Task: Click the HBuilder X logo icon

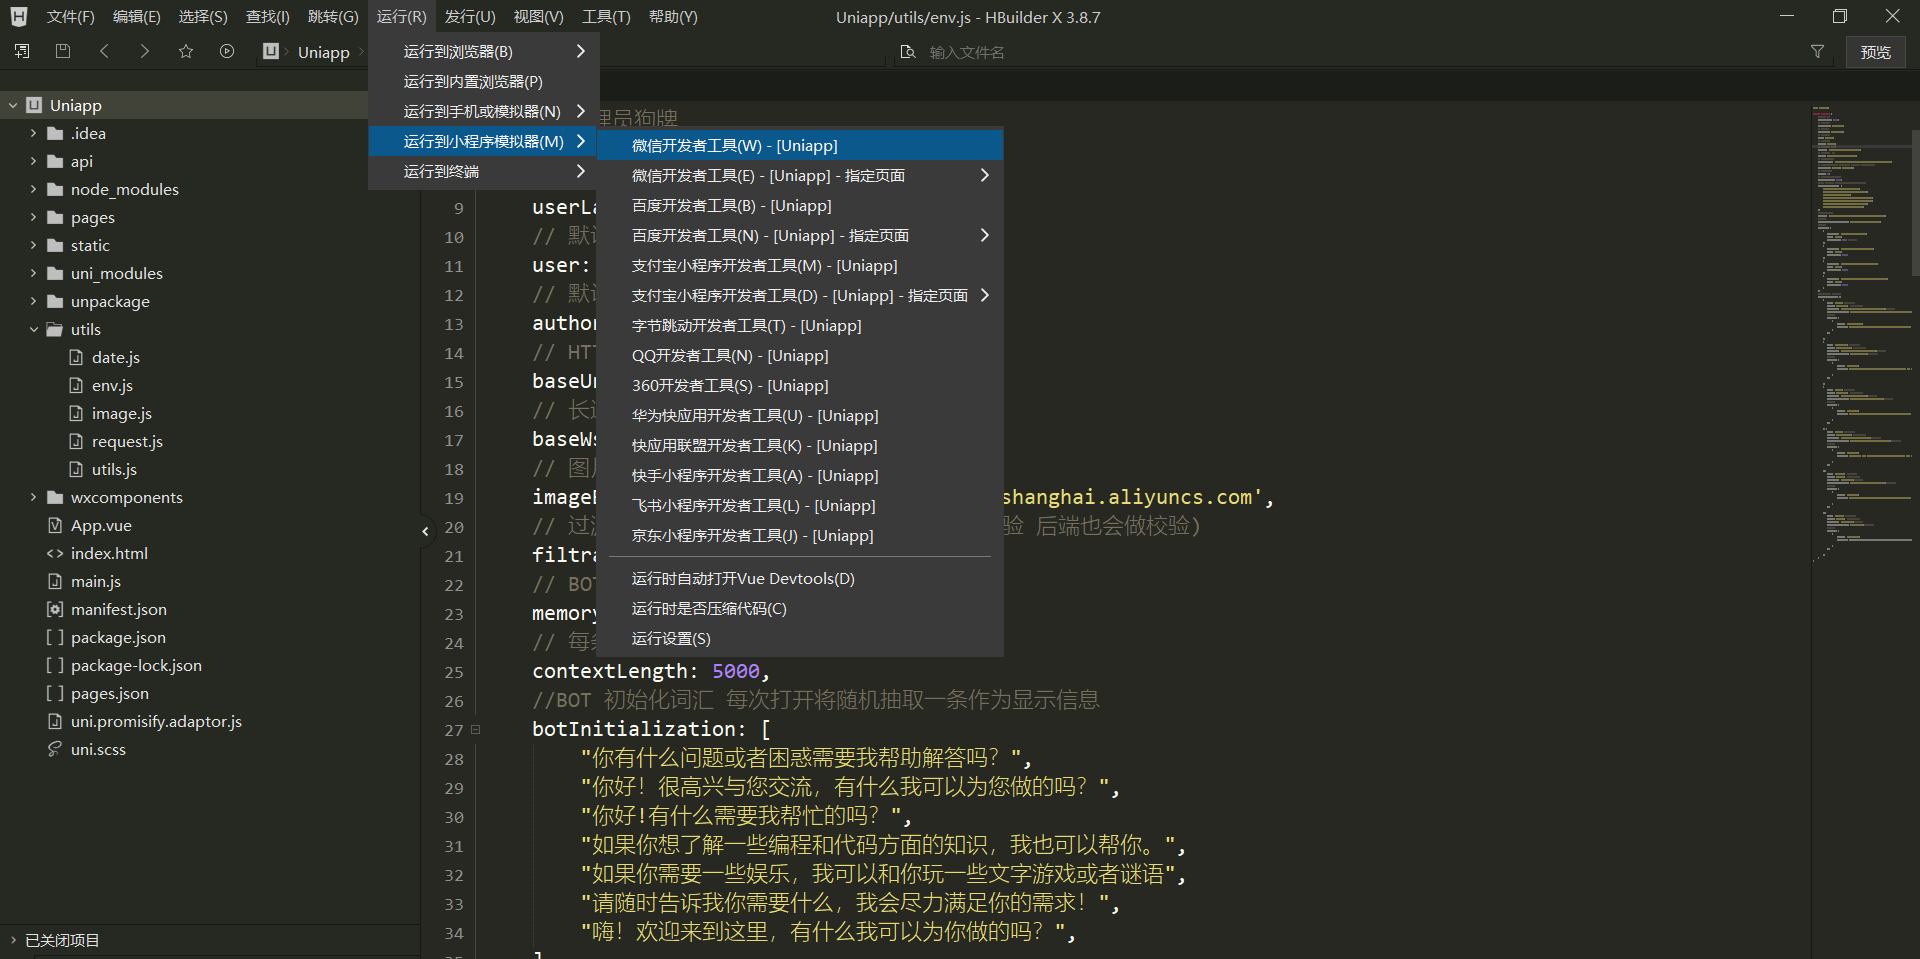Action: pyautogui.click(x=19, y=17)
